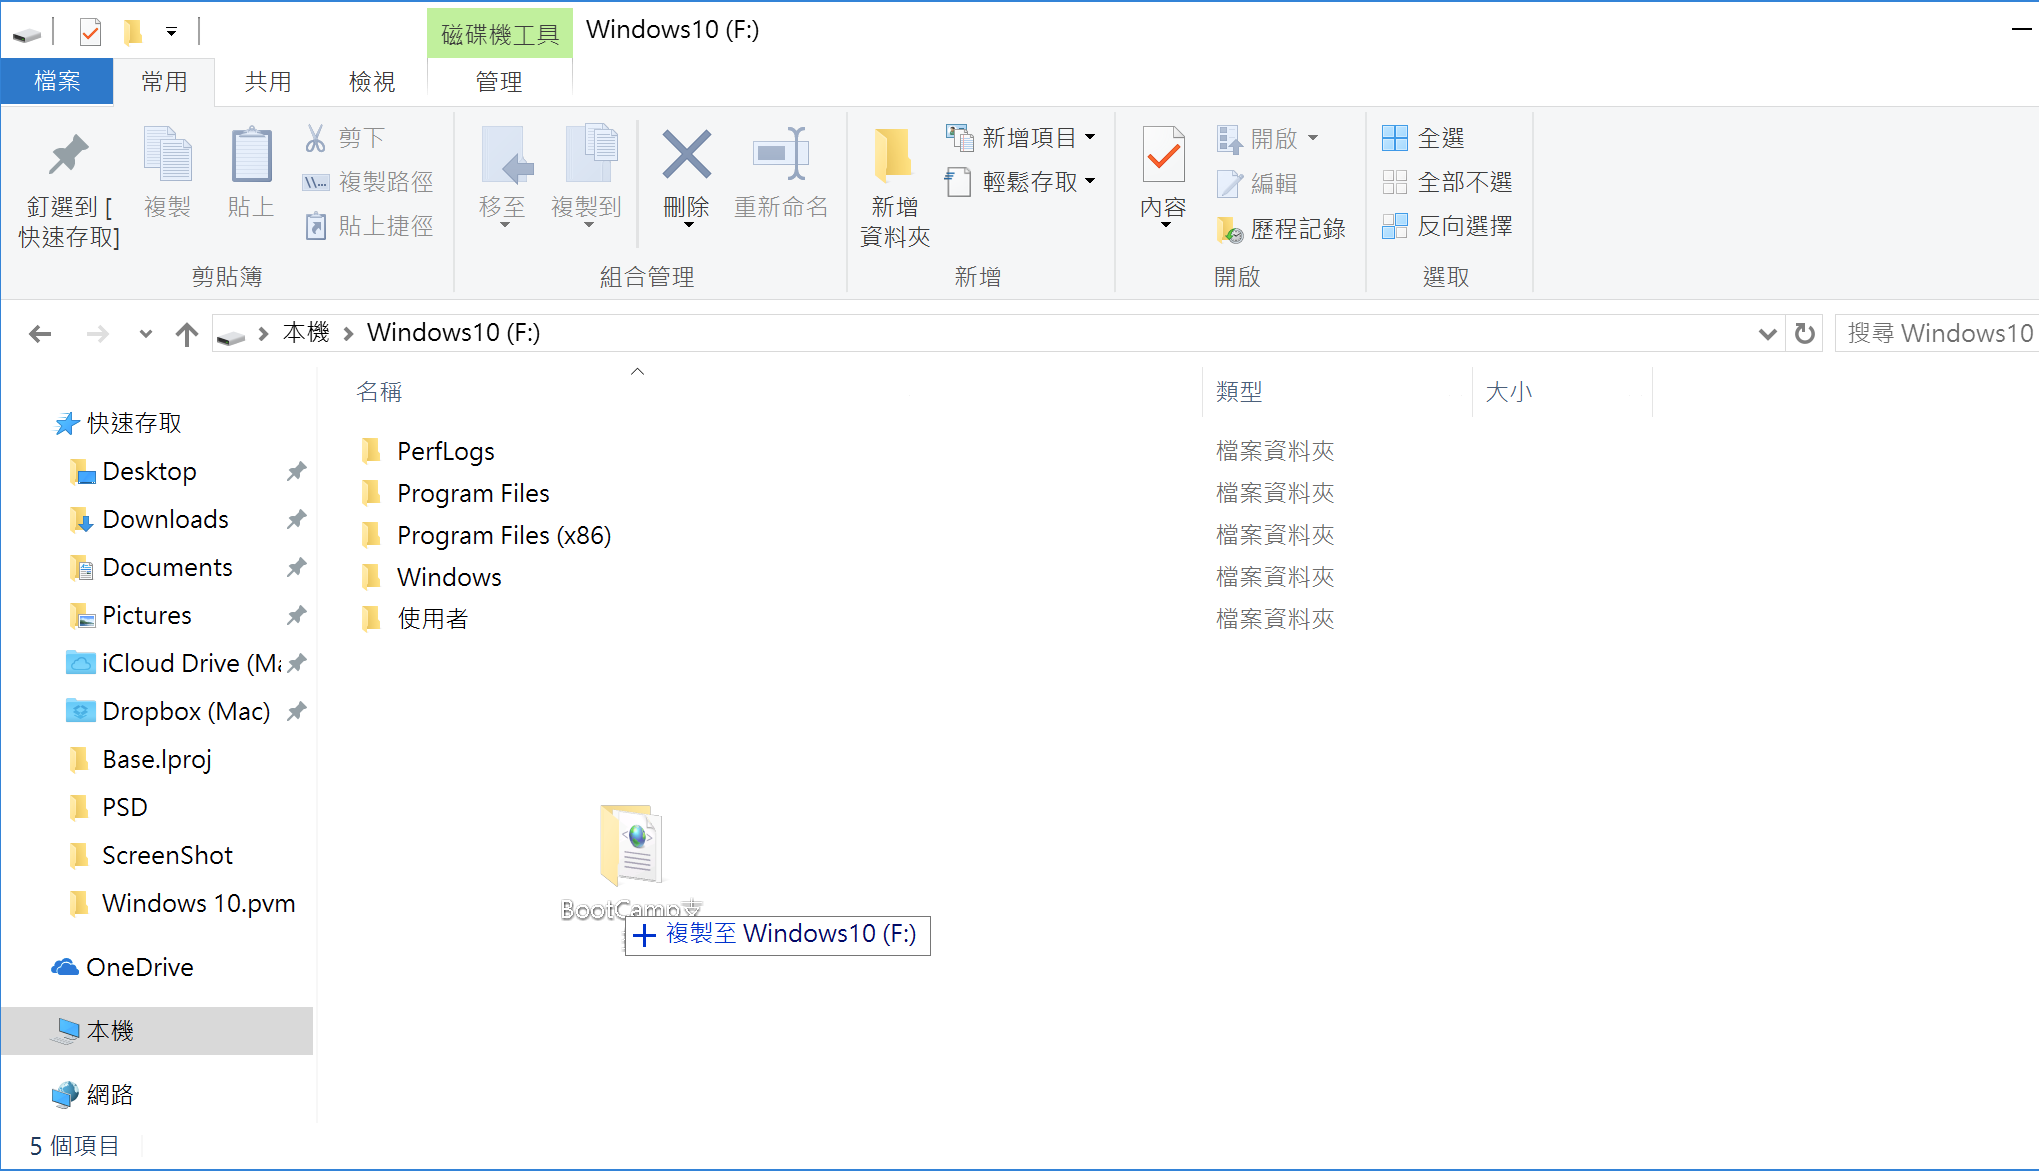Expand the Easy Access (輕鬆存取) dropdown
This screenshot has width=2039, height=1171.
click(1091, 181)
